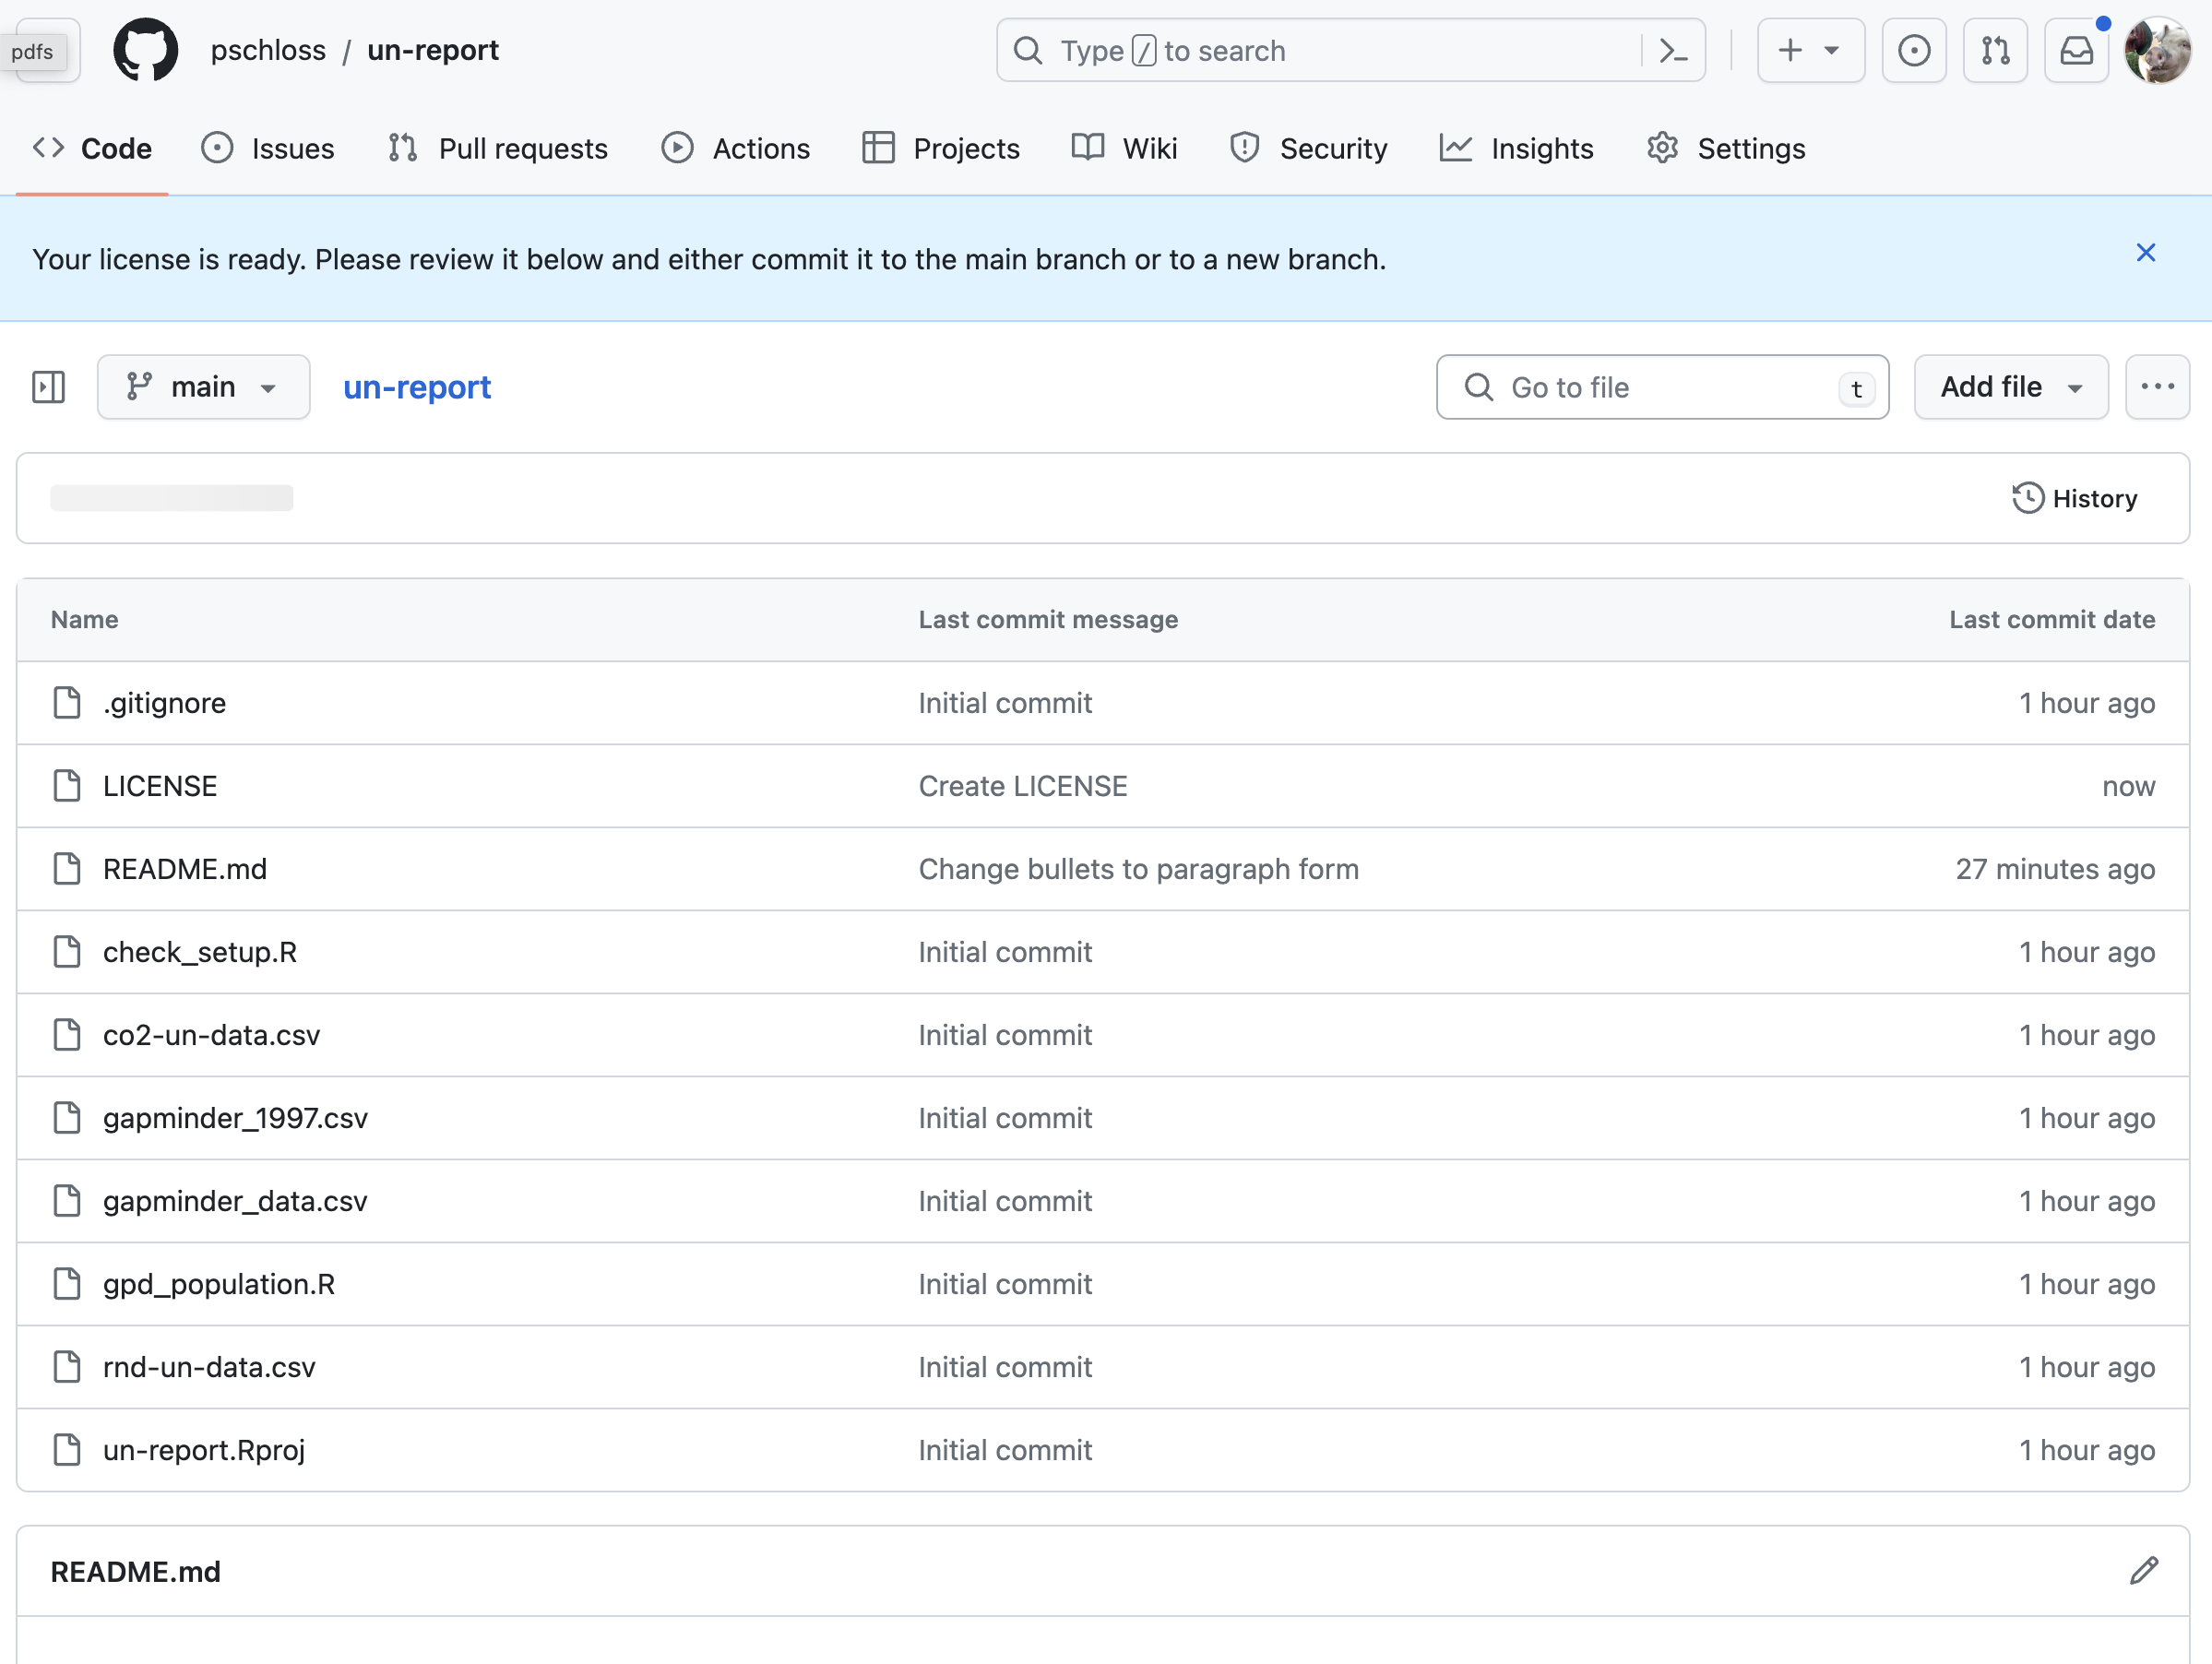Click the GitHub Octocat logo
This screenshot has width=2212, height=1664.
click(145, 50)
